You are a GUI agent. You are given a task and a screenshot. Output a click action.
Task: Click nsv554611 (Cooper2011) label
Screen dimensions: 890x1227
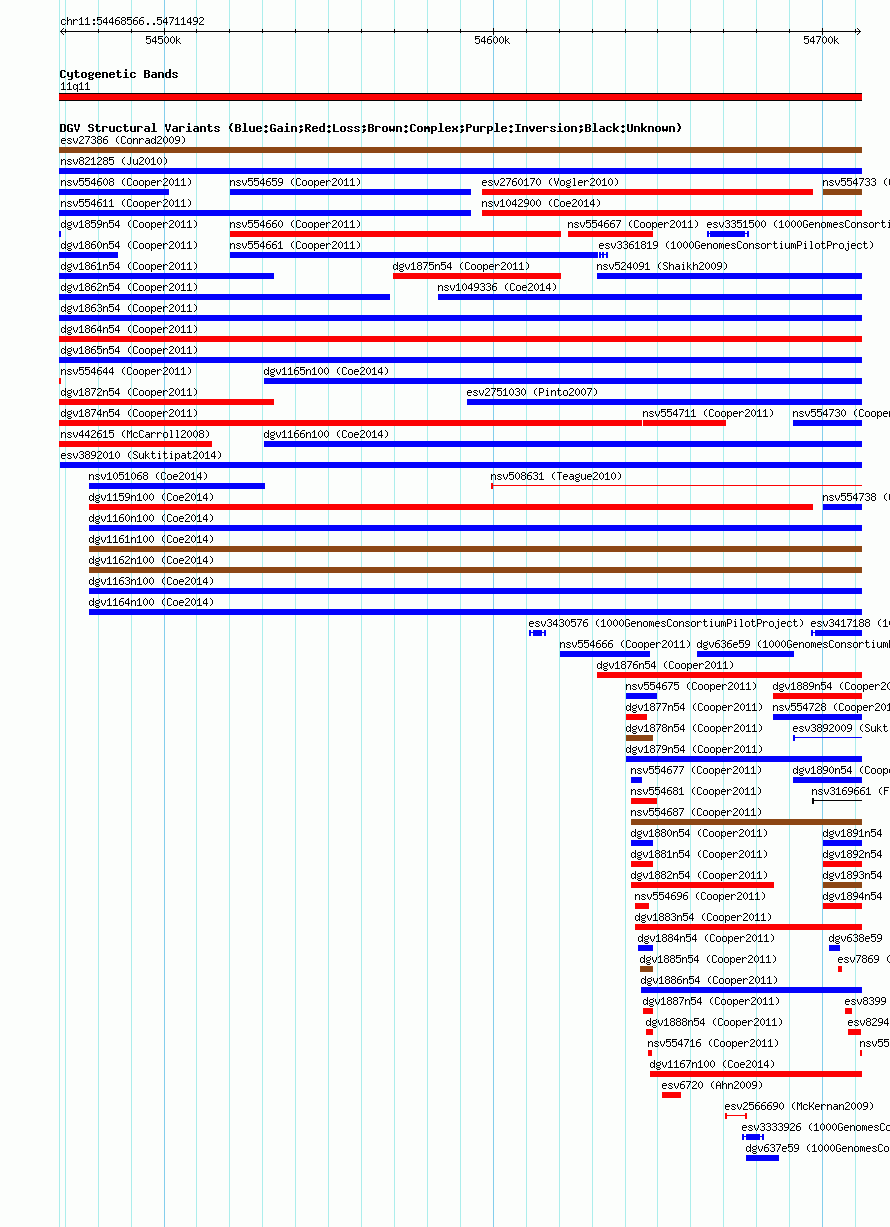tap(126, 203)
